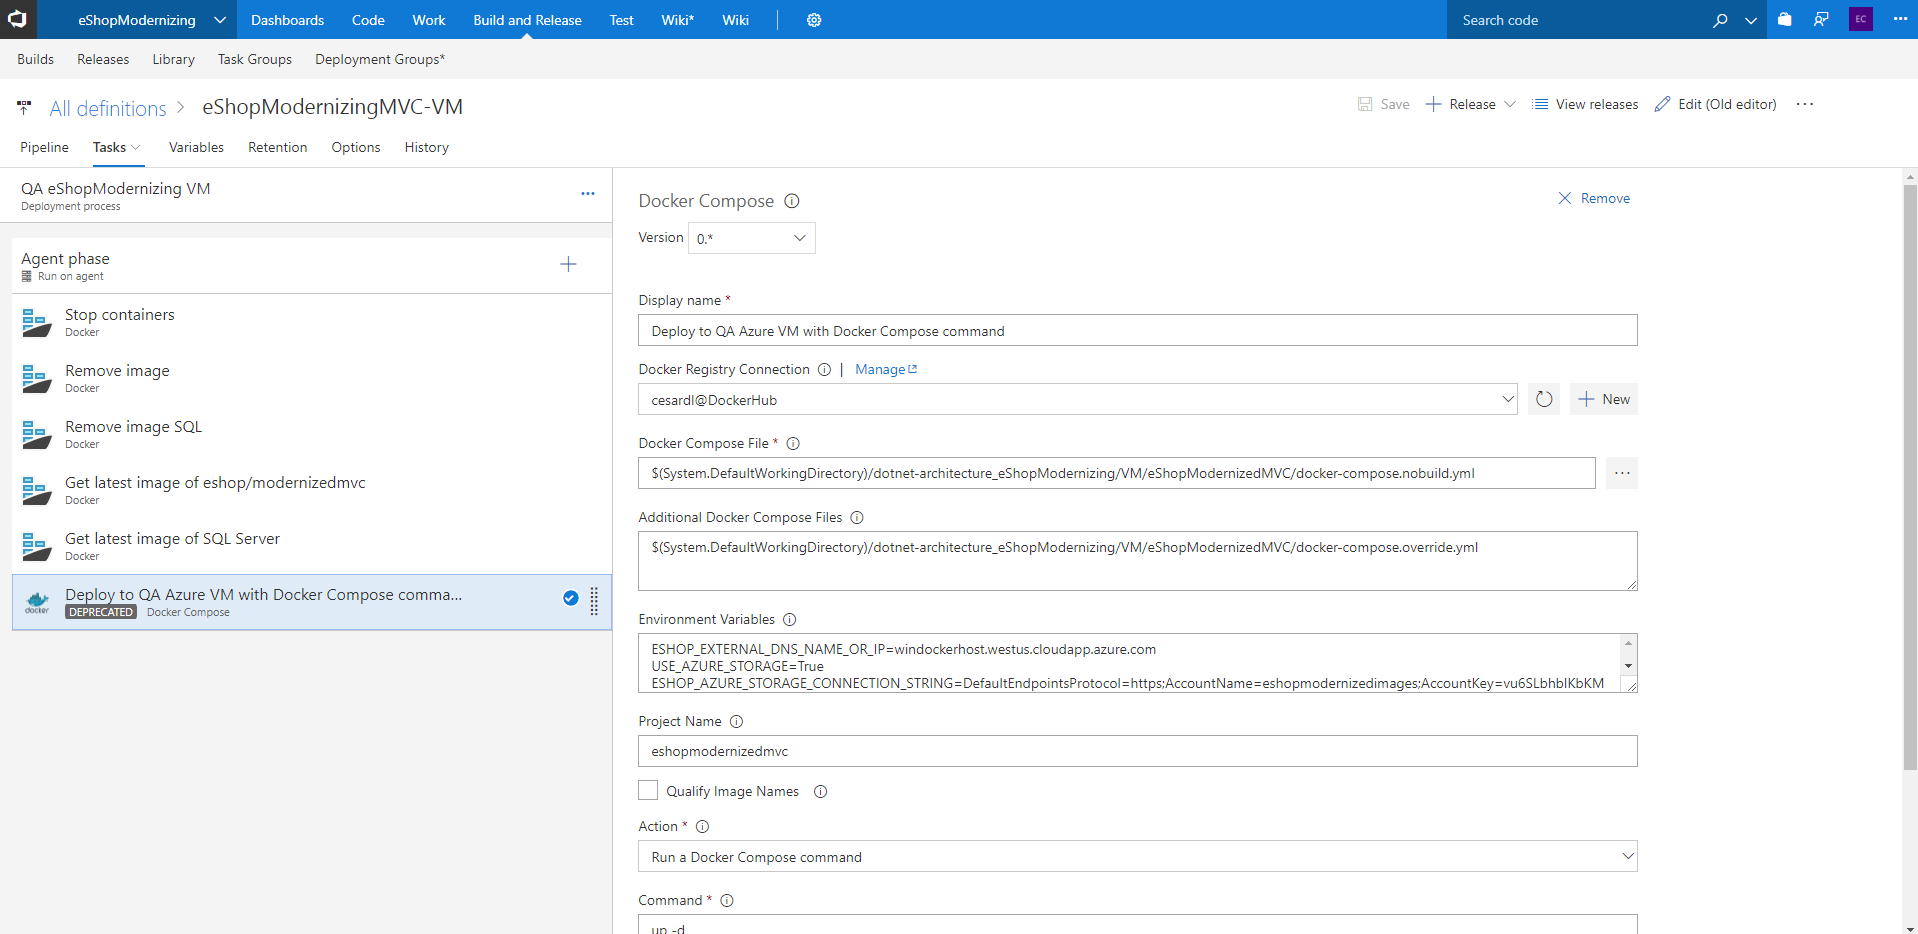Open the Action dropdown Run a Docker Compose command

(1138, 856)
